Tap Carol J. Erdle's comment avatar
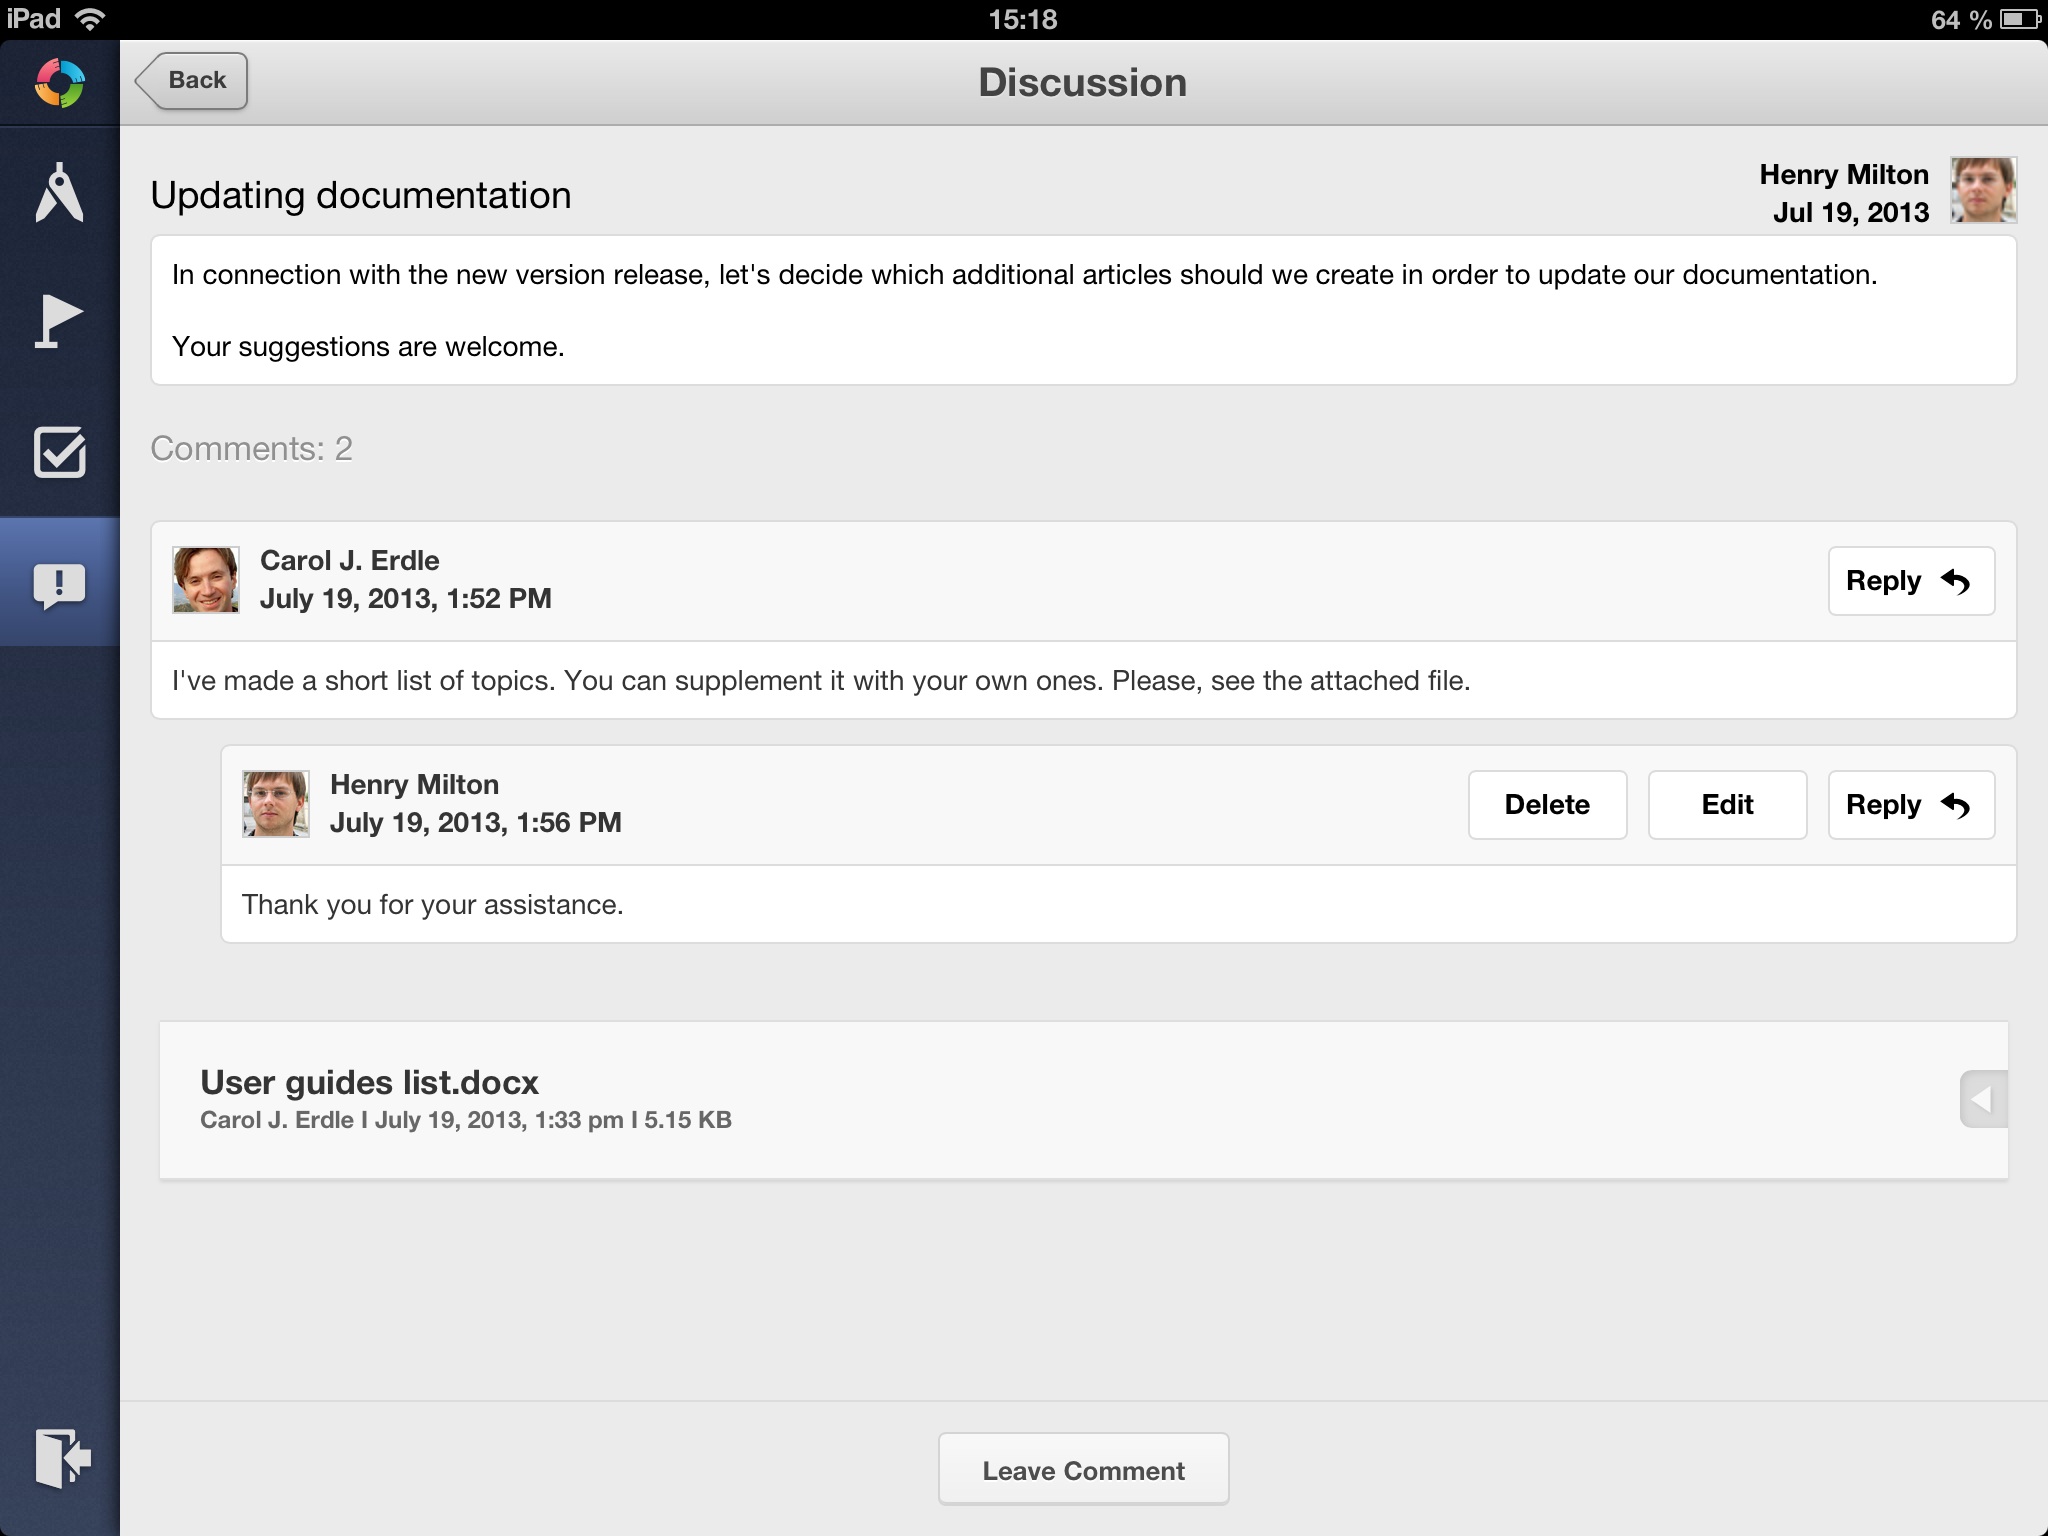The image size is (2048, 1536). (x=205, y=579)
